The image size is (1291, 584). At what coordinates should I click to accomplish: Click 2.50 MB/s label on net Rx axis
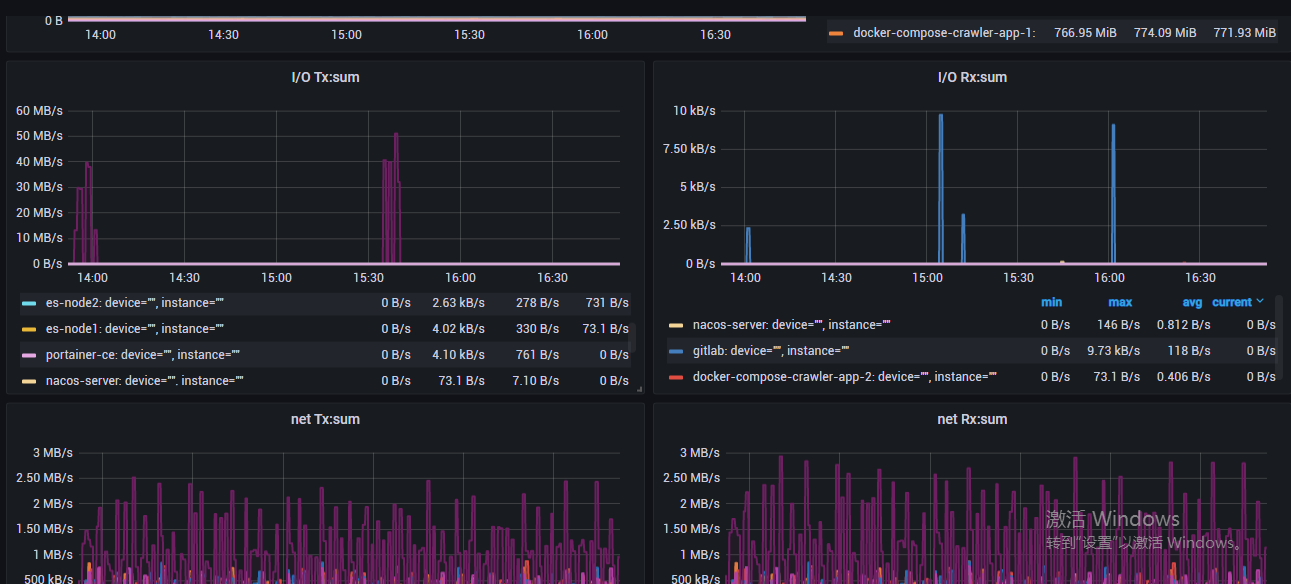click(x=691, y=478)
